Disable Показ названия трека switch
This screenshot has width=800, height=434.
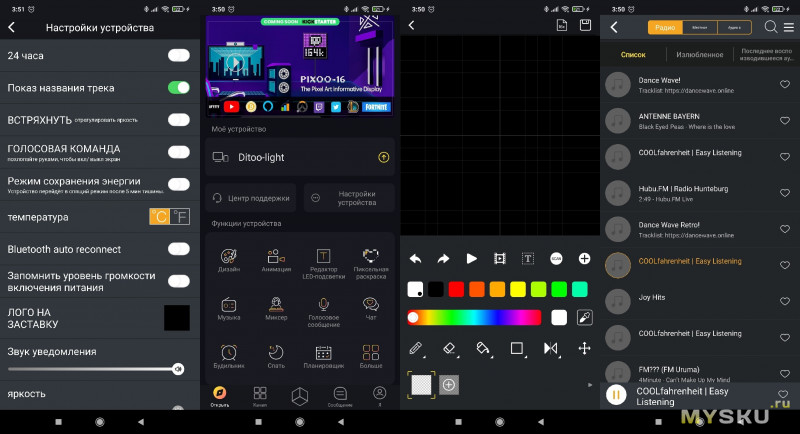[x=179, y=88]
